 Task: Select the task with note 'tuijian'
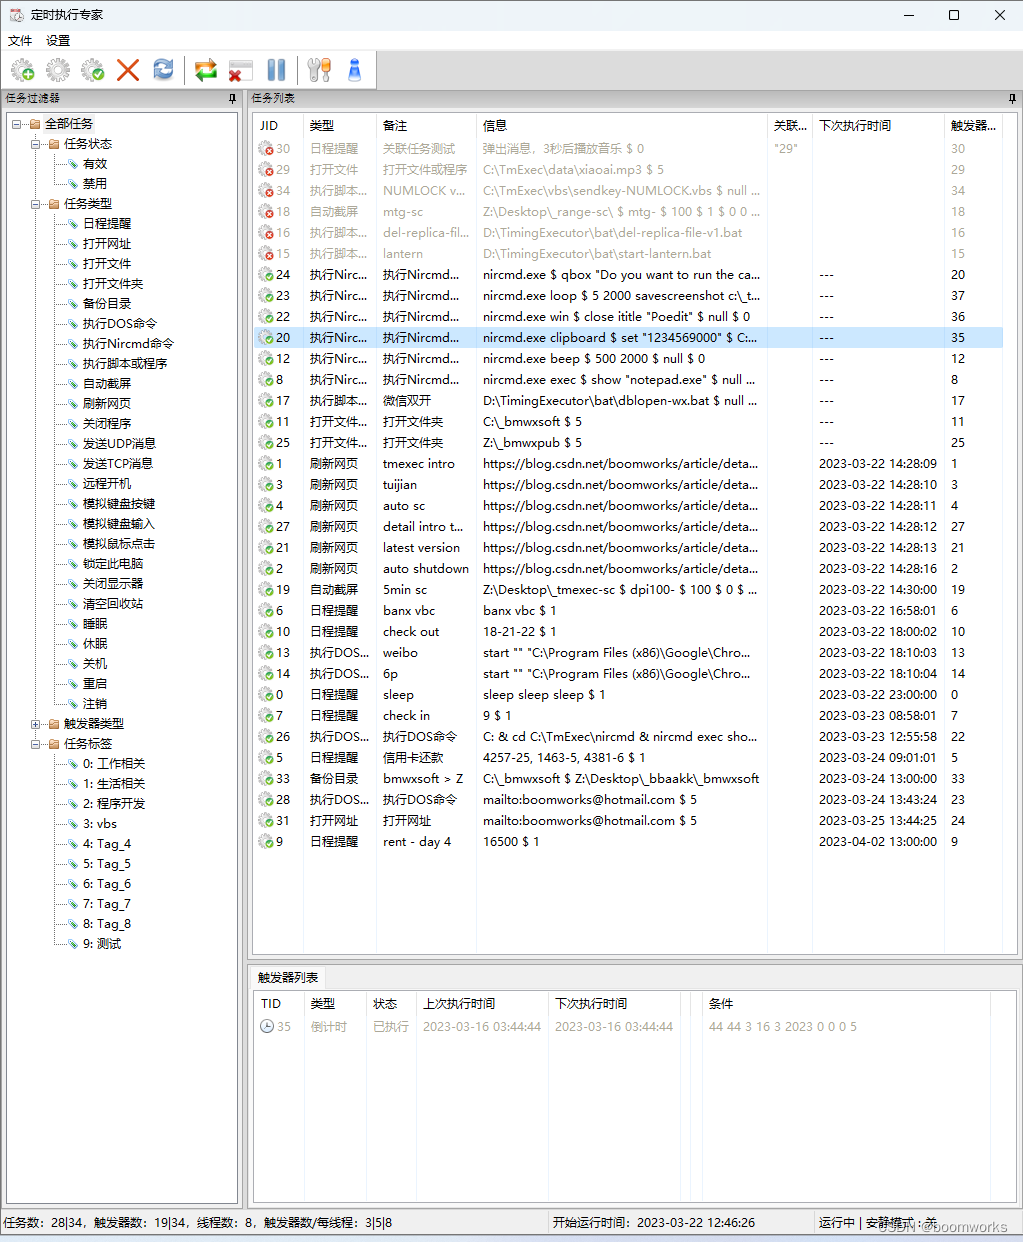tap(628, 485)
